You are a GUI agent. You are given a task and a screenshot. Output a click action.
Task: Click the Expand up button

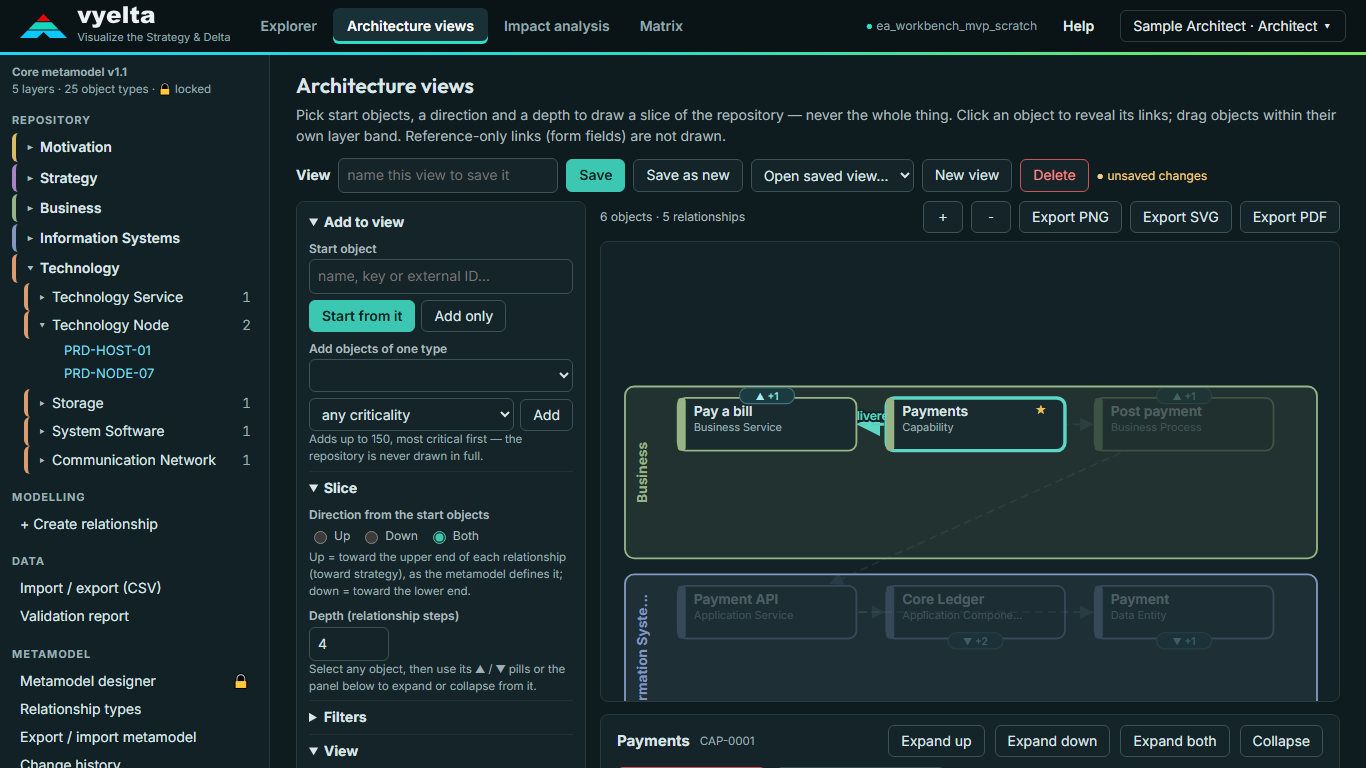(936, 741)
